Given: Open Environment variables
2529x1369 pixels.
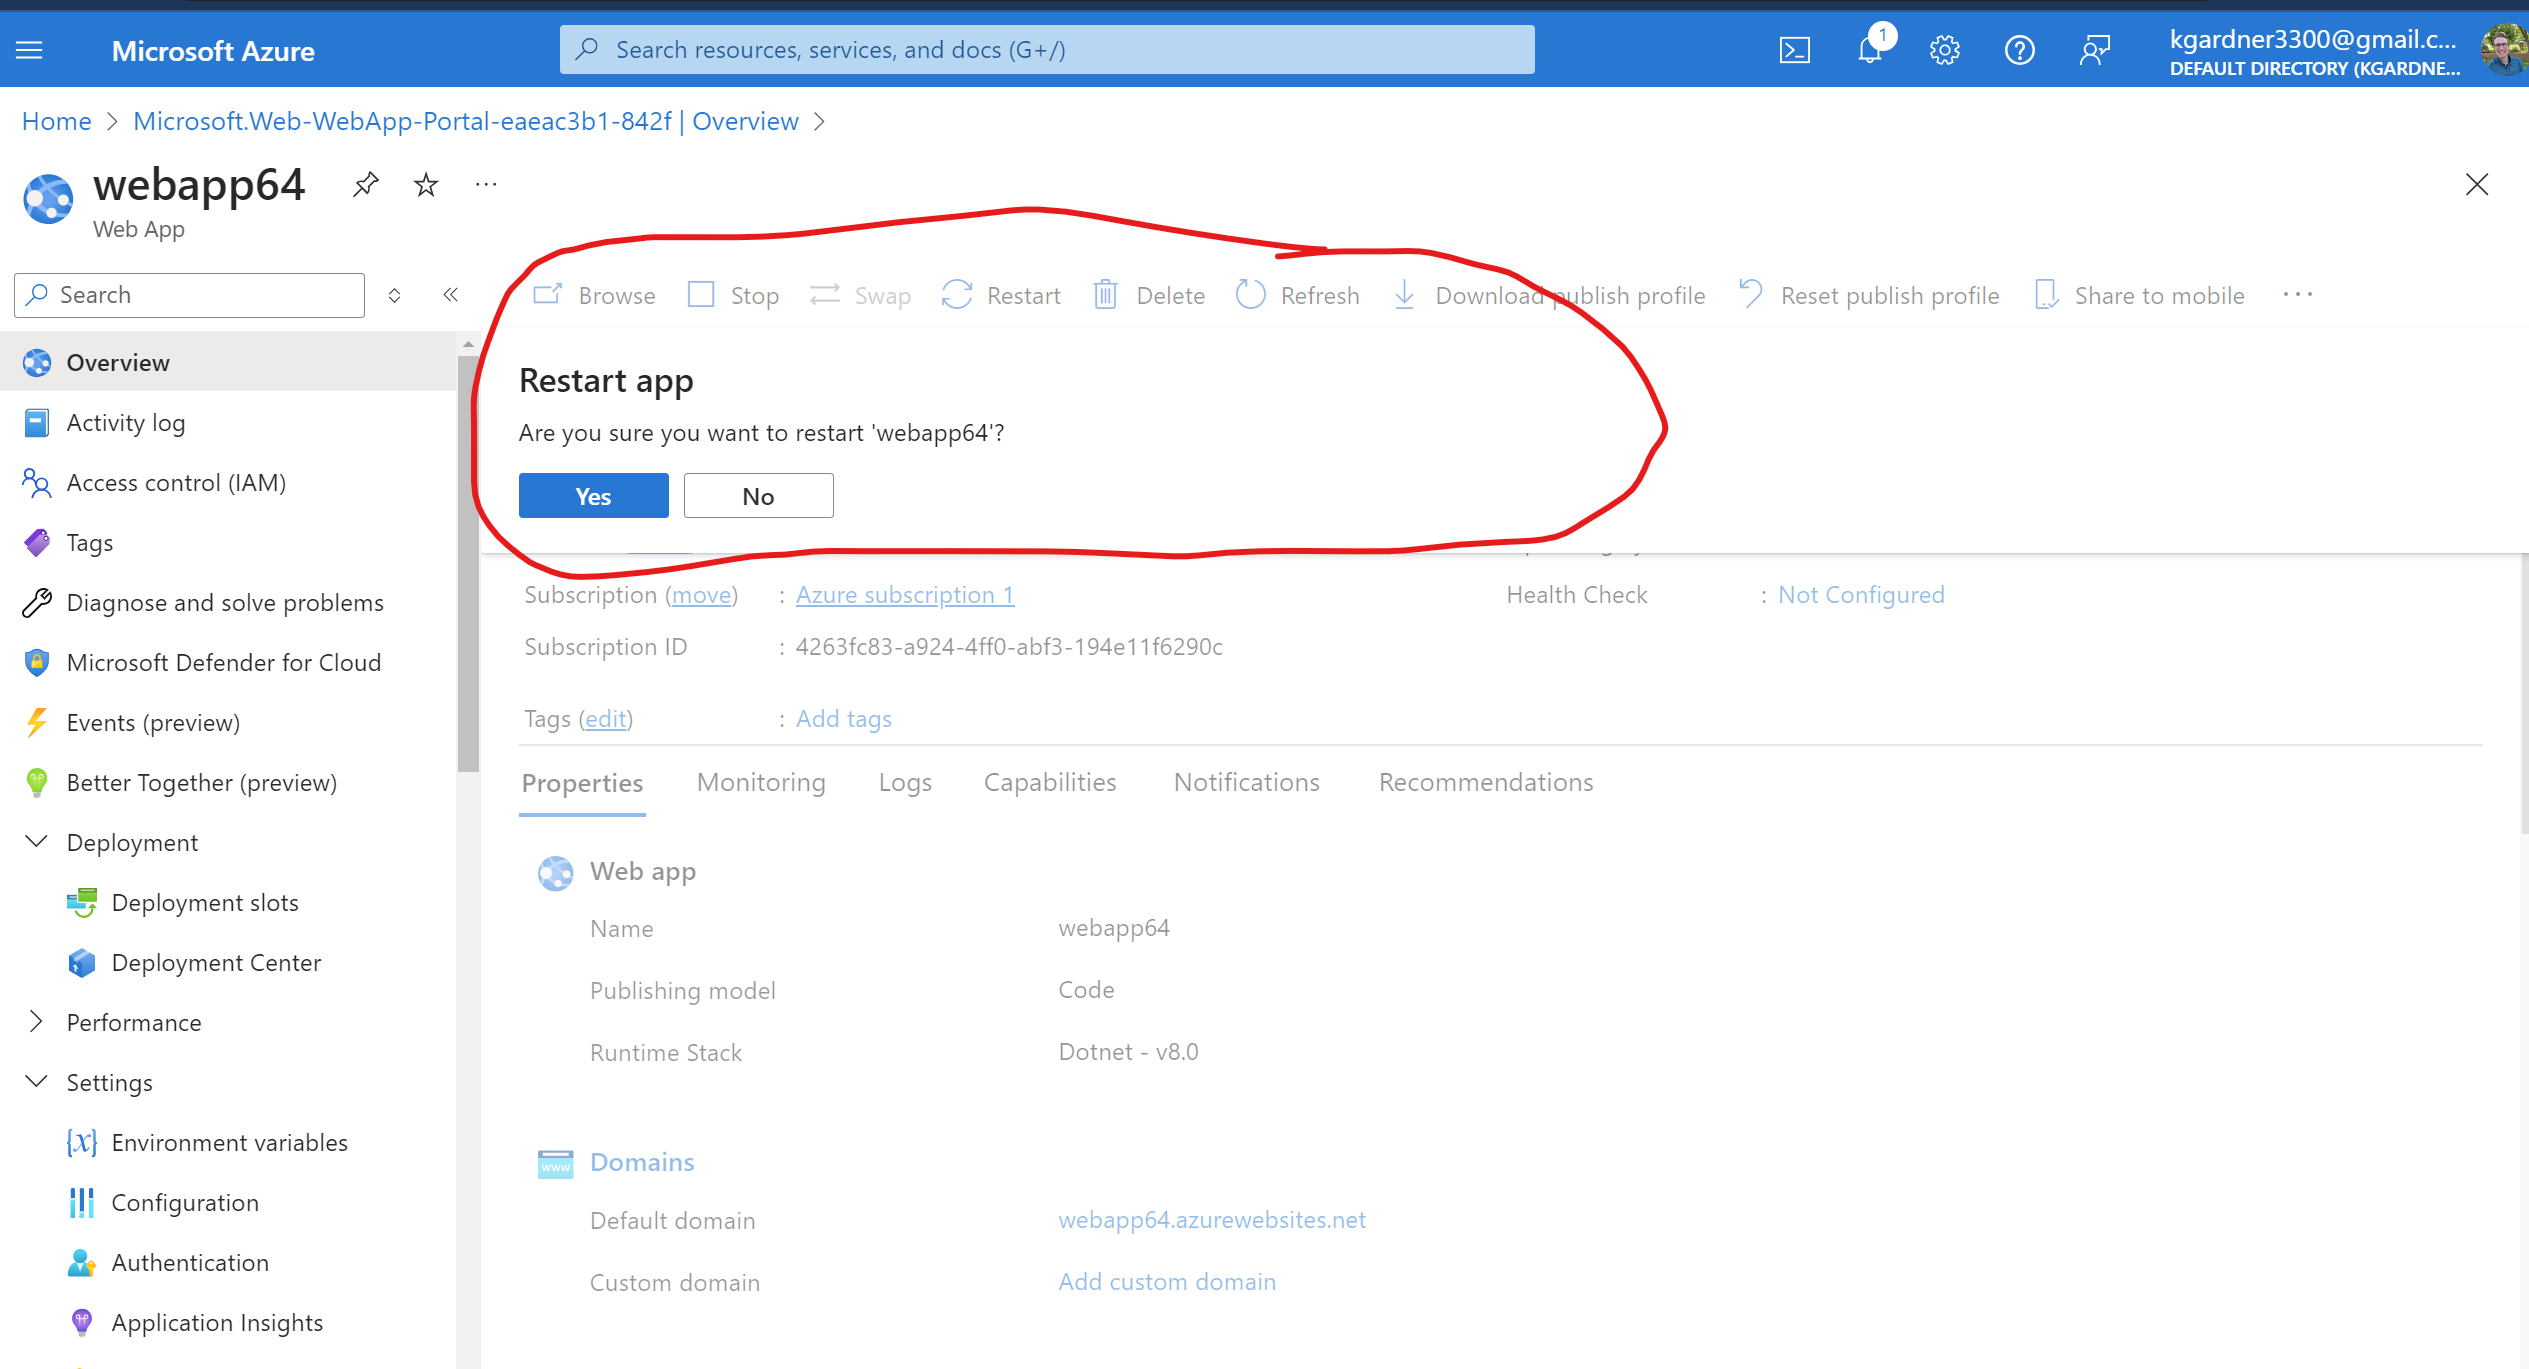Looking at the screenshot, I should click(228, 1142).
